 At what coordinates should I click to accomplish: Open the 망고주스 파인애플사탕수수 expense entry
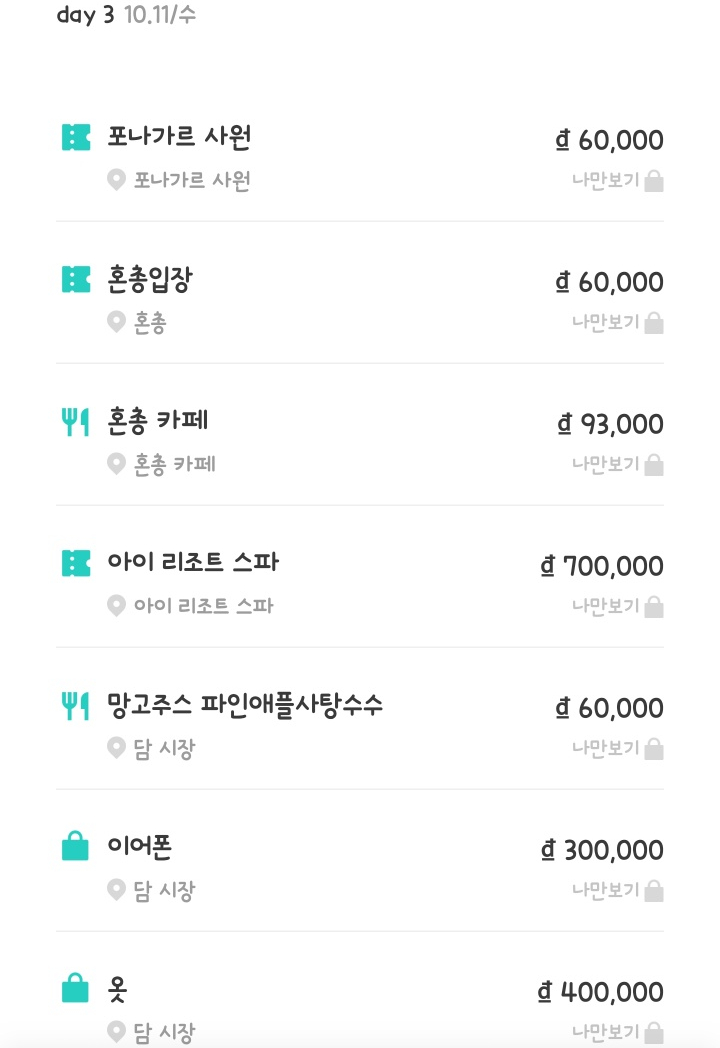[x=245, y=705]
